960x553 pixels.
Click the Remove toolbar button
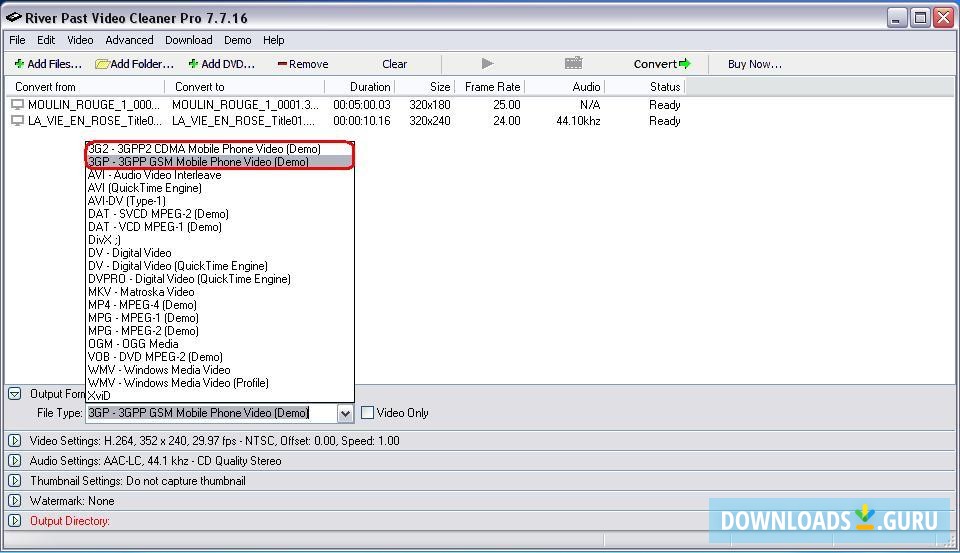[302, 64]
